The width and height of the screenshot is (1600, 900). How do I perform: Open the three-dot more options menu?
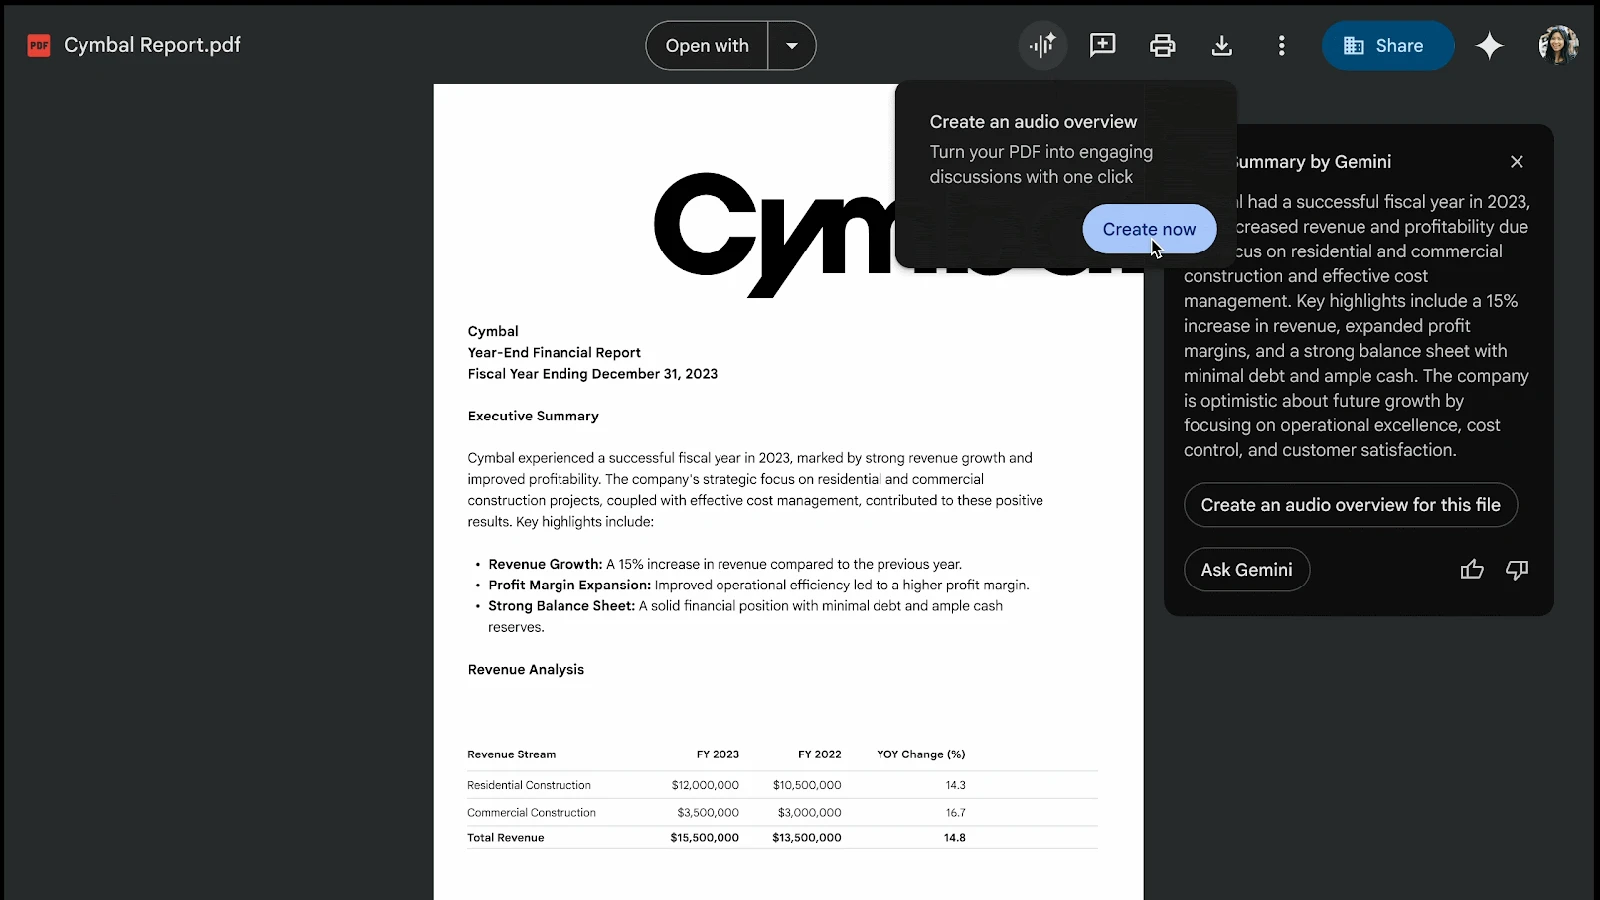click(x=1281, y=45)
